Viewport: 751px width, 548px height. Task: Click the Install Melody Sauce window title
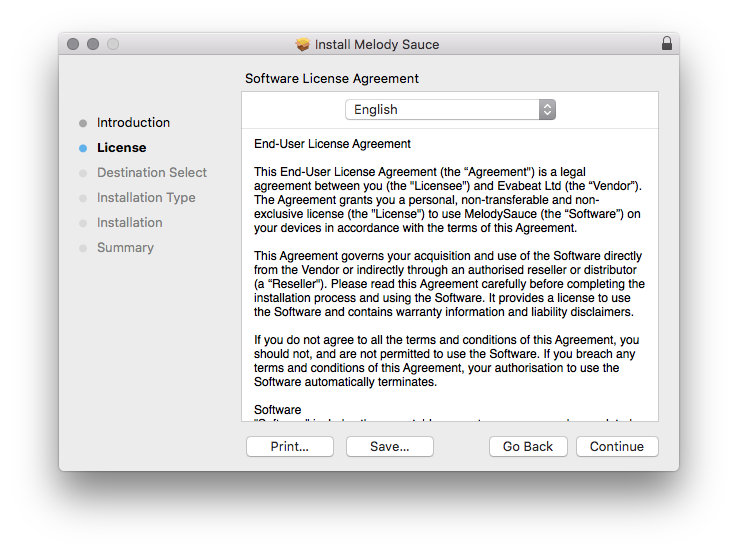click(376, 44)
